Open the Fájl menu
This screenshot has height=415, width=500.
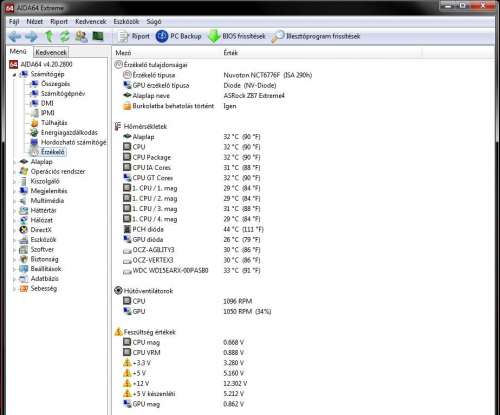coord(14,22)
